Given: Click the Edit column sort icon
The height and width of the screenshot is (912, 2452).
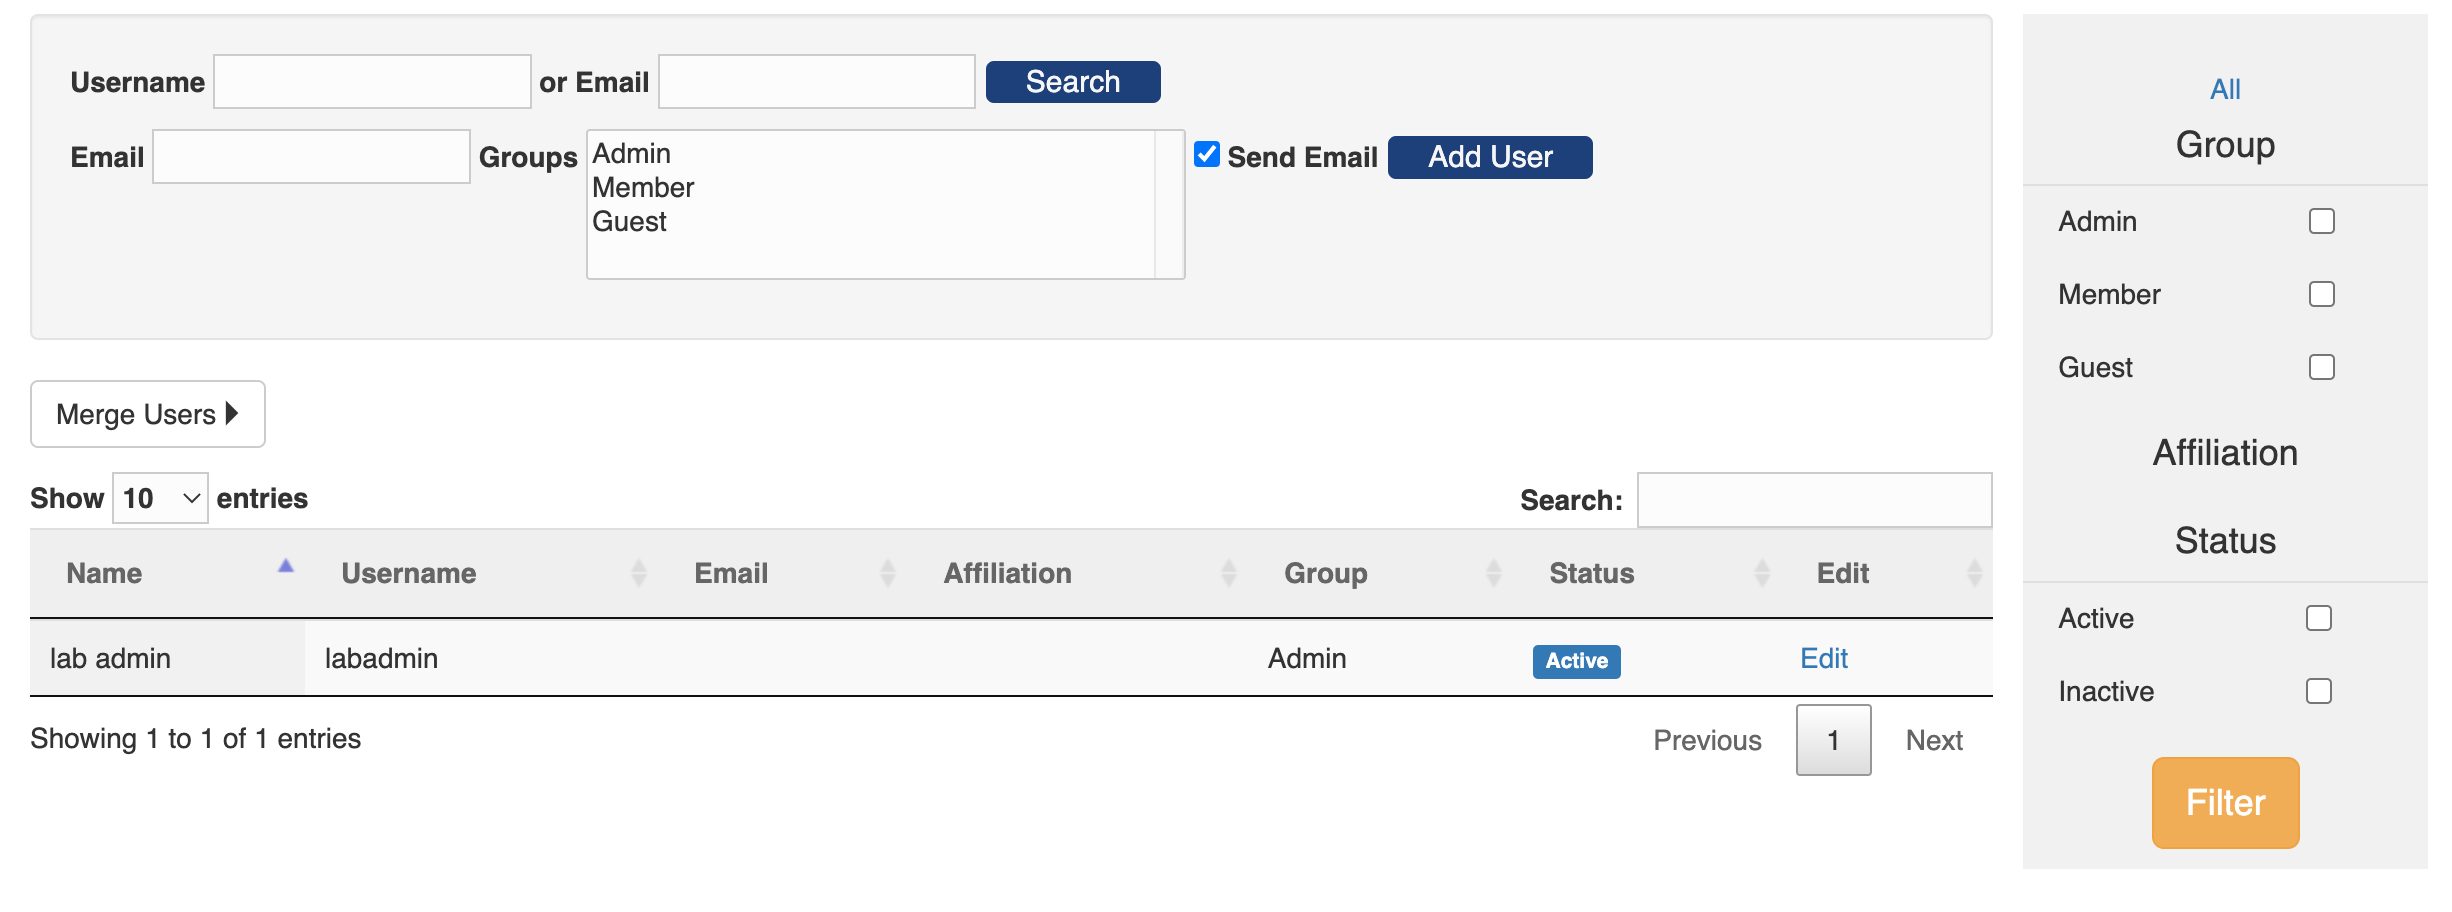Looking at the screenshot, I should point(1974,573).
